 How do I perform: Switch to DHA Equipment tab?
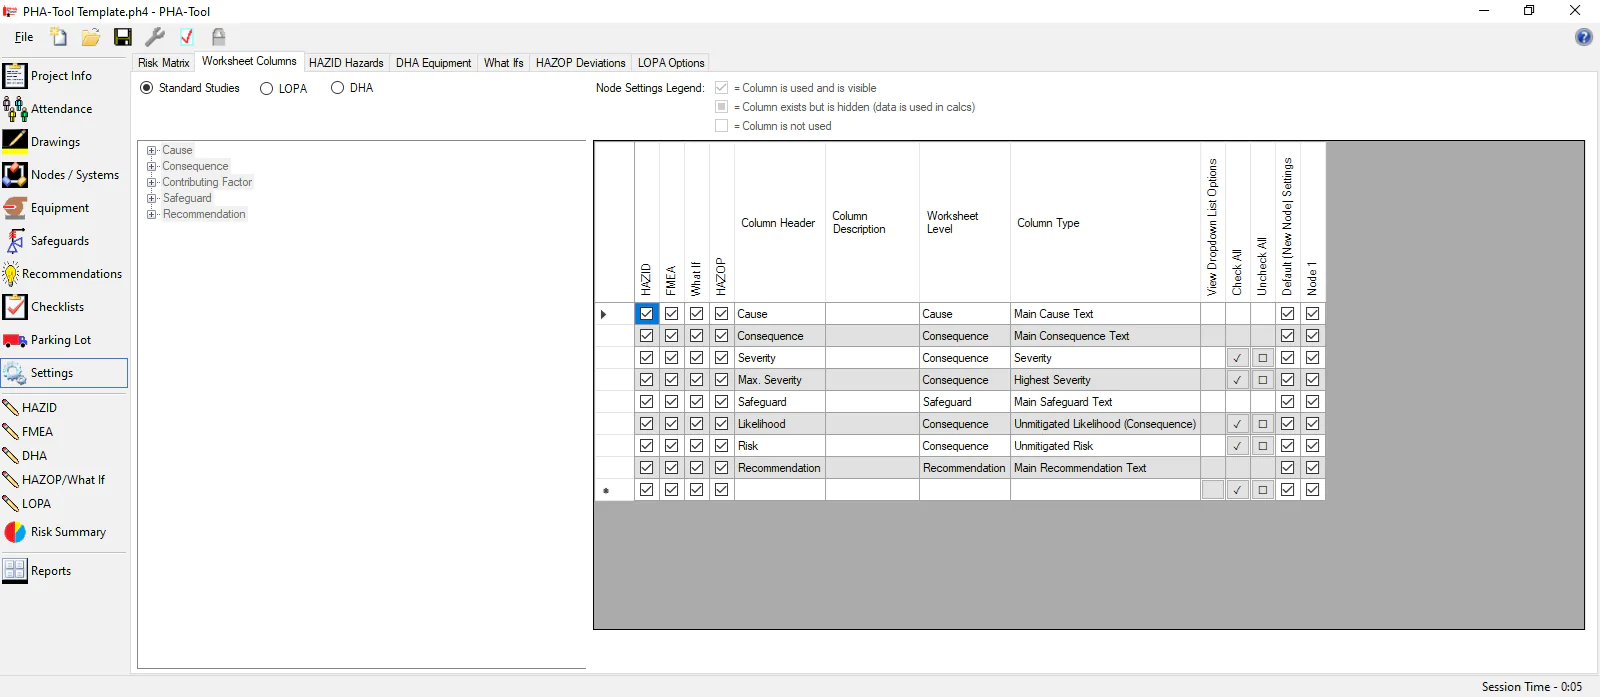433,63
